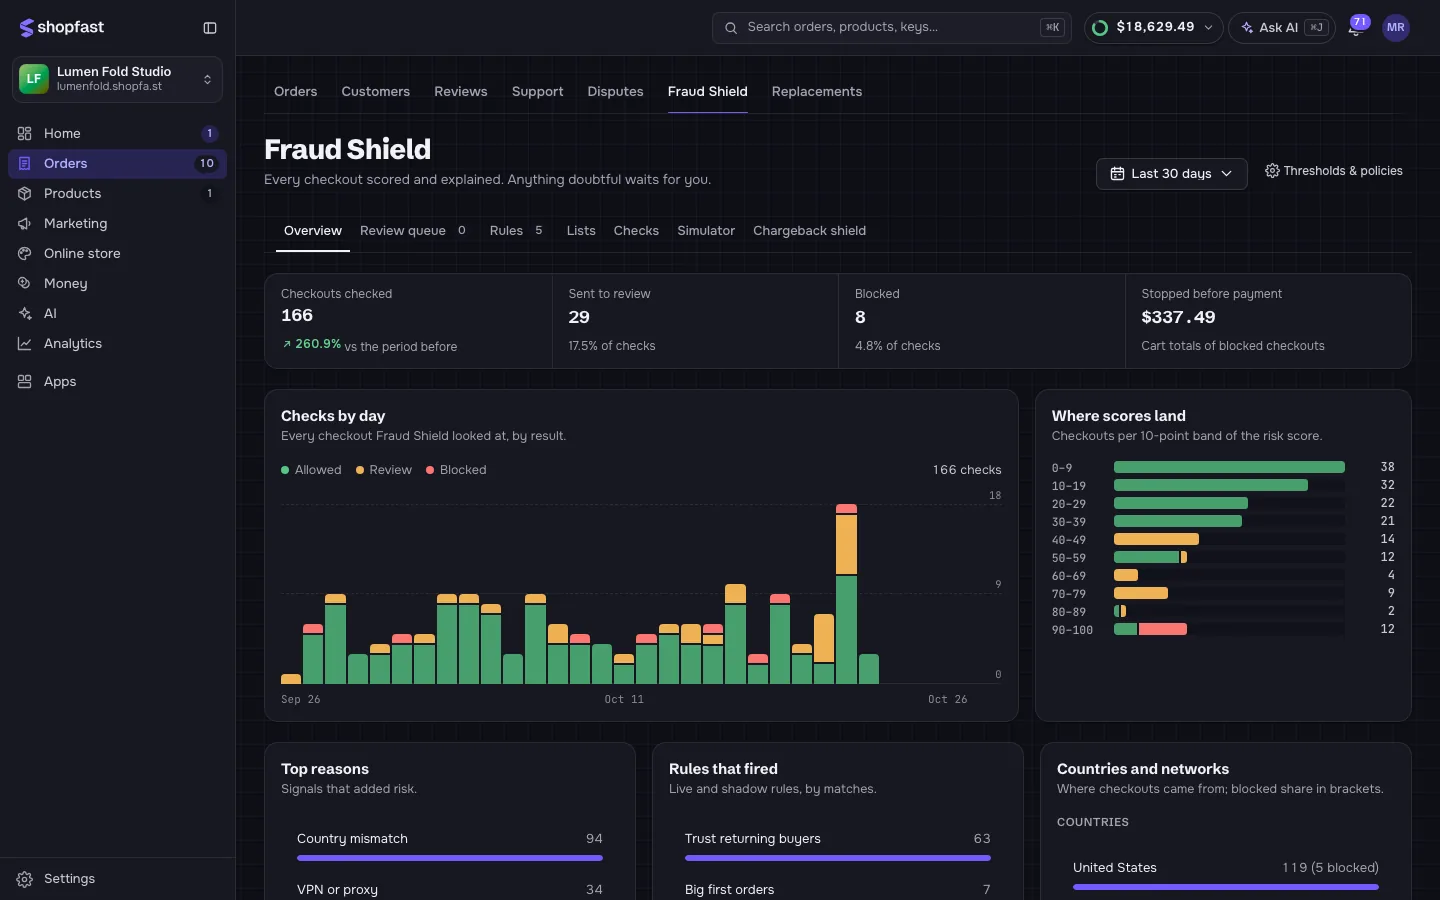Click the shopfast logo

point(62,28)
